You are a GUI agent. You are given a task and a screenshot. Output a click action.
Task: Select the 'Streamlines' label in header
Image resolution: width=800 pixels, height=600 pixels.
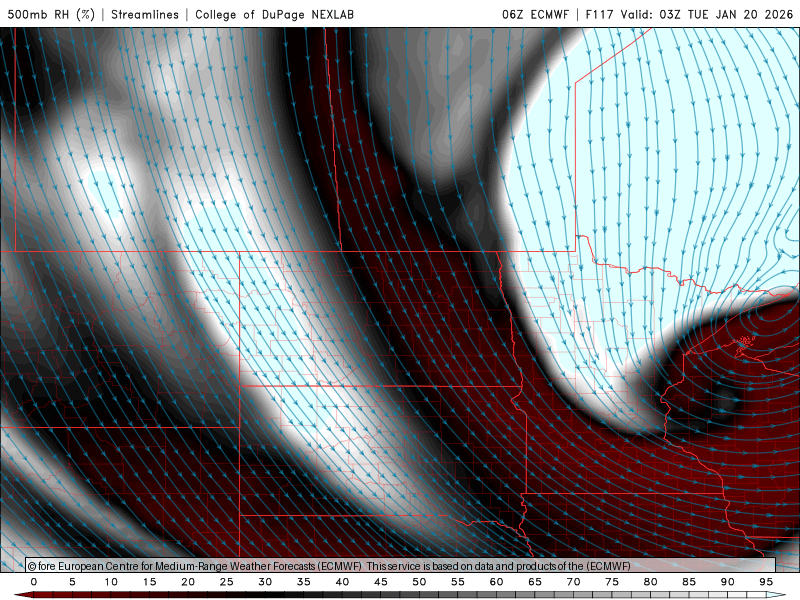tap(145, 14)
